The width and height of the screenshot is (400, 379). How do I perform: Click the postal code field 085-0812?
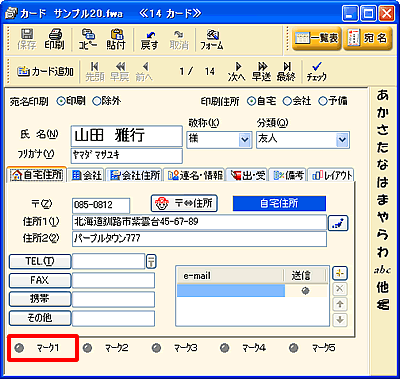pyautogui.click(x=101, y=205)
